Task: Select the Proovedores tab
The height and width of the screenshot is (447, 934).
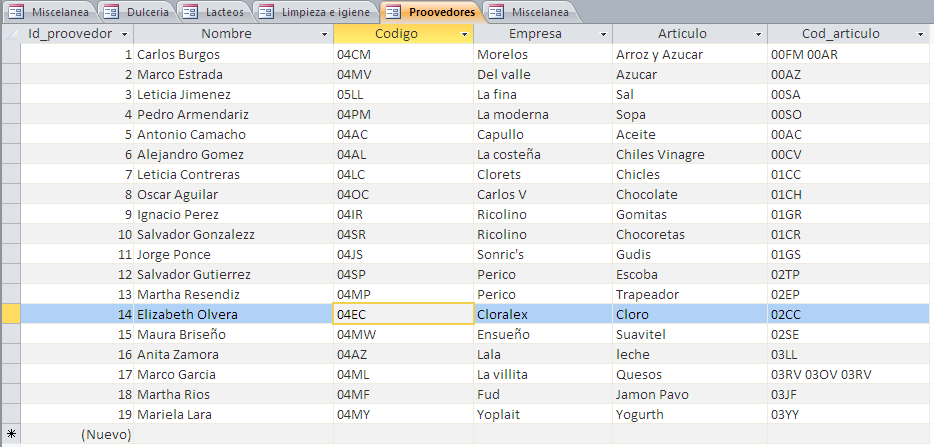Action: click(x=432, y=12)
